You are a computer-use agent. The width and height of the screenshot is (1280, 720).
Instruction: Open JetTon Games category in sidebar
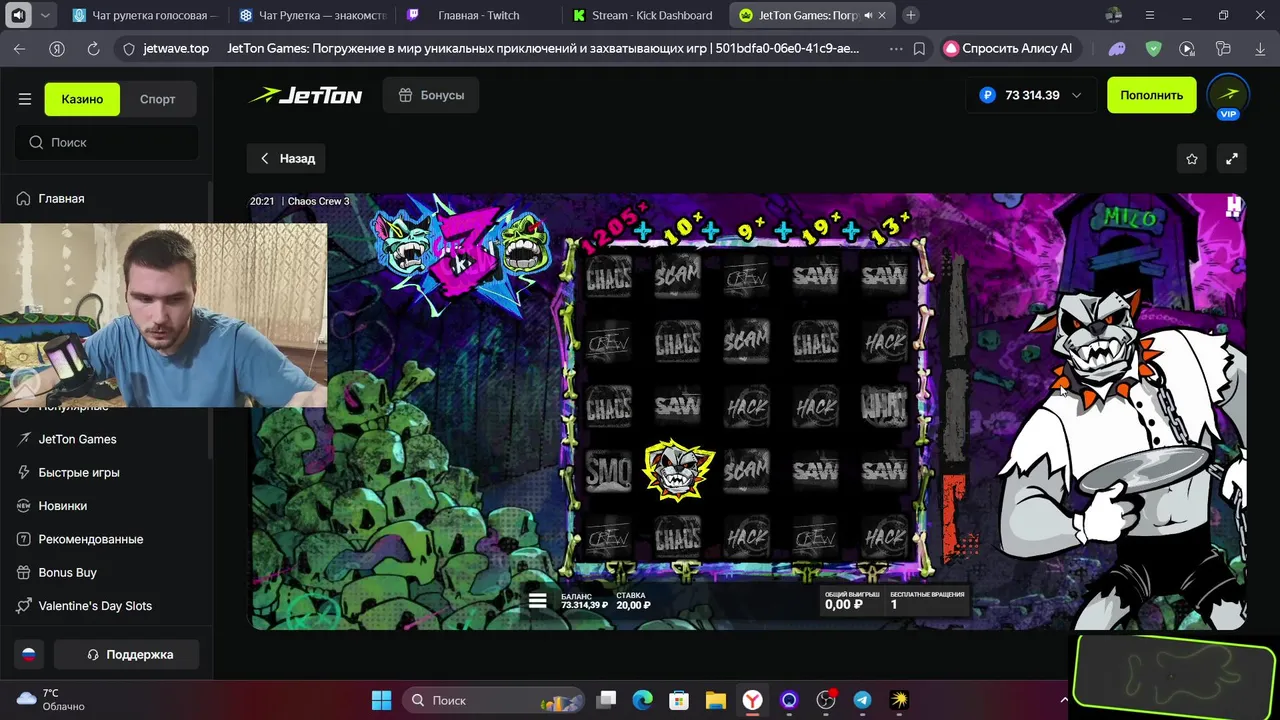click(77, 439)
